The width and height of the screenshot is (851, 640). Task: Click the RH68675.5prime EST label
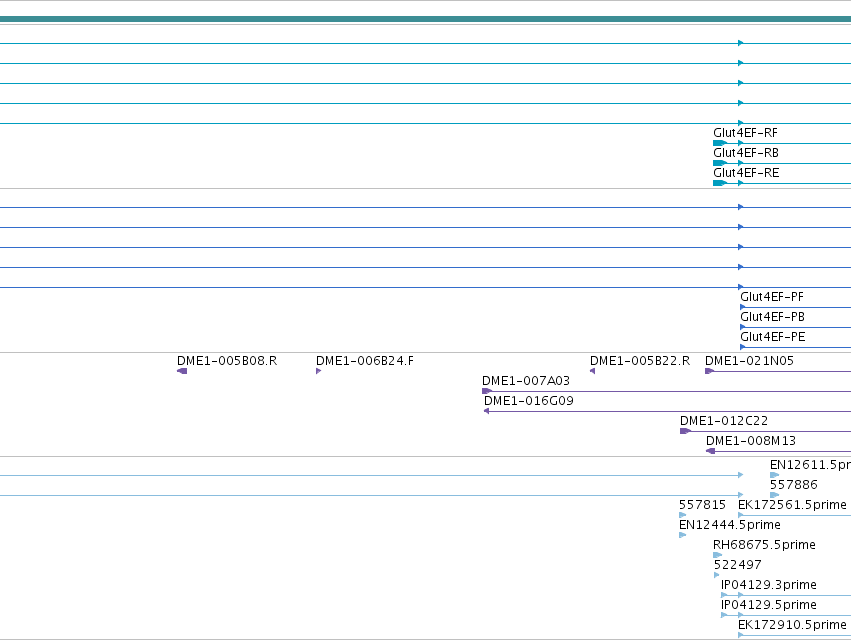[764, 546]
